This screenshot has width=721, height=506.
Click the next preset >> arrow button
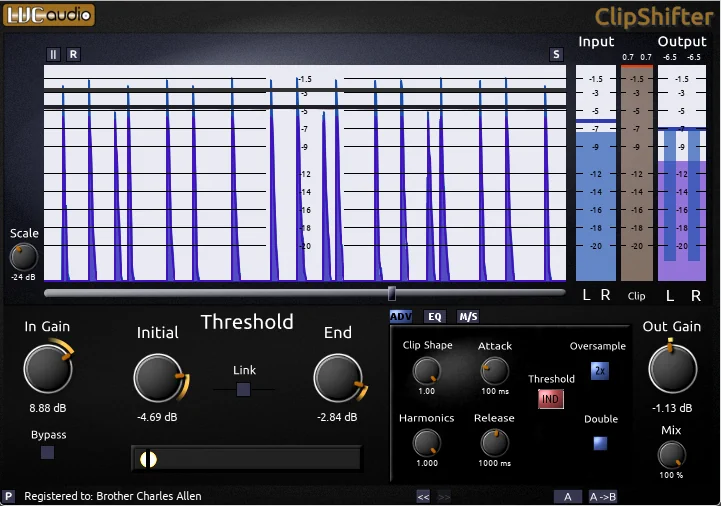[x=444, y=497]
